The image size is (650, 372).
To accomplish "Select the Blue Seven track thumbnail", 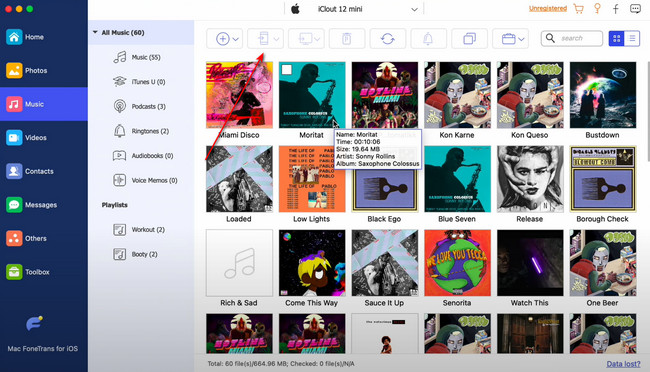I will click(457, 179).
